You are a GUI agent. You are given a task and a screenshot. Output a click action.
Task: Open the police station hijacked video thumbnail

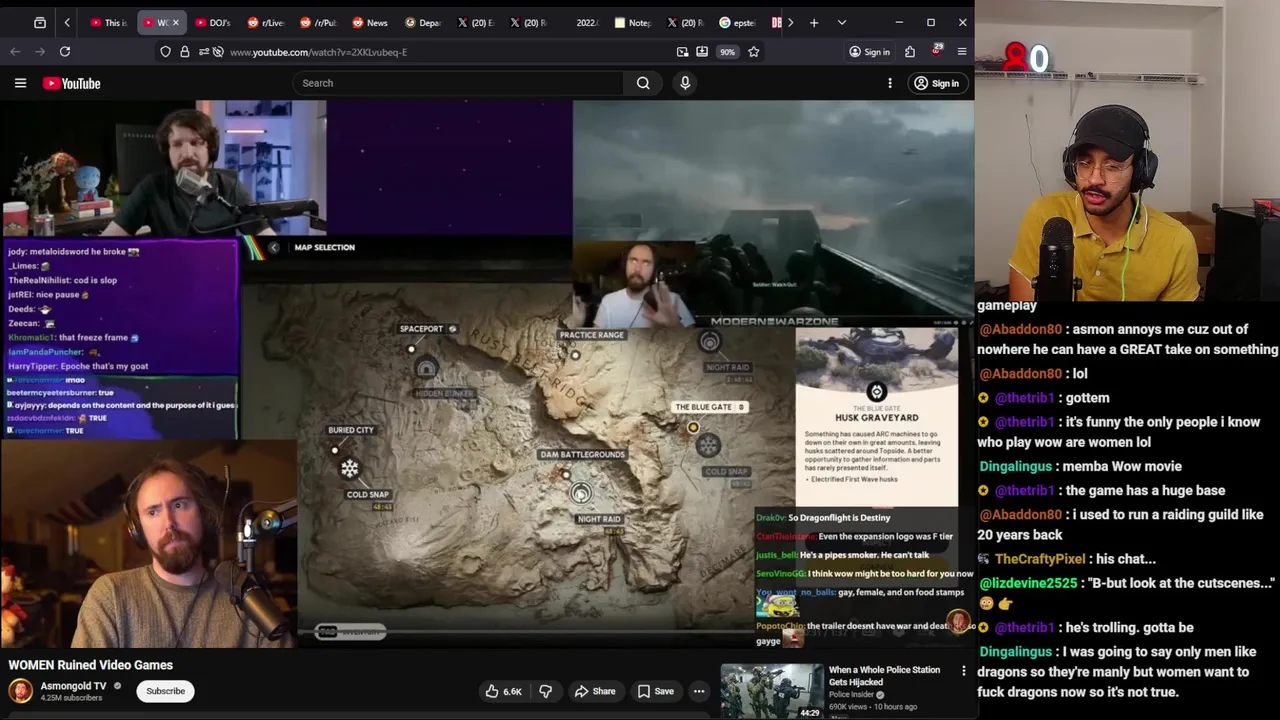coord(772,691)
